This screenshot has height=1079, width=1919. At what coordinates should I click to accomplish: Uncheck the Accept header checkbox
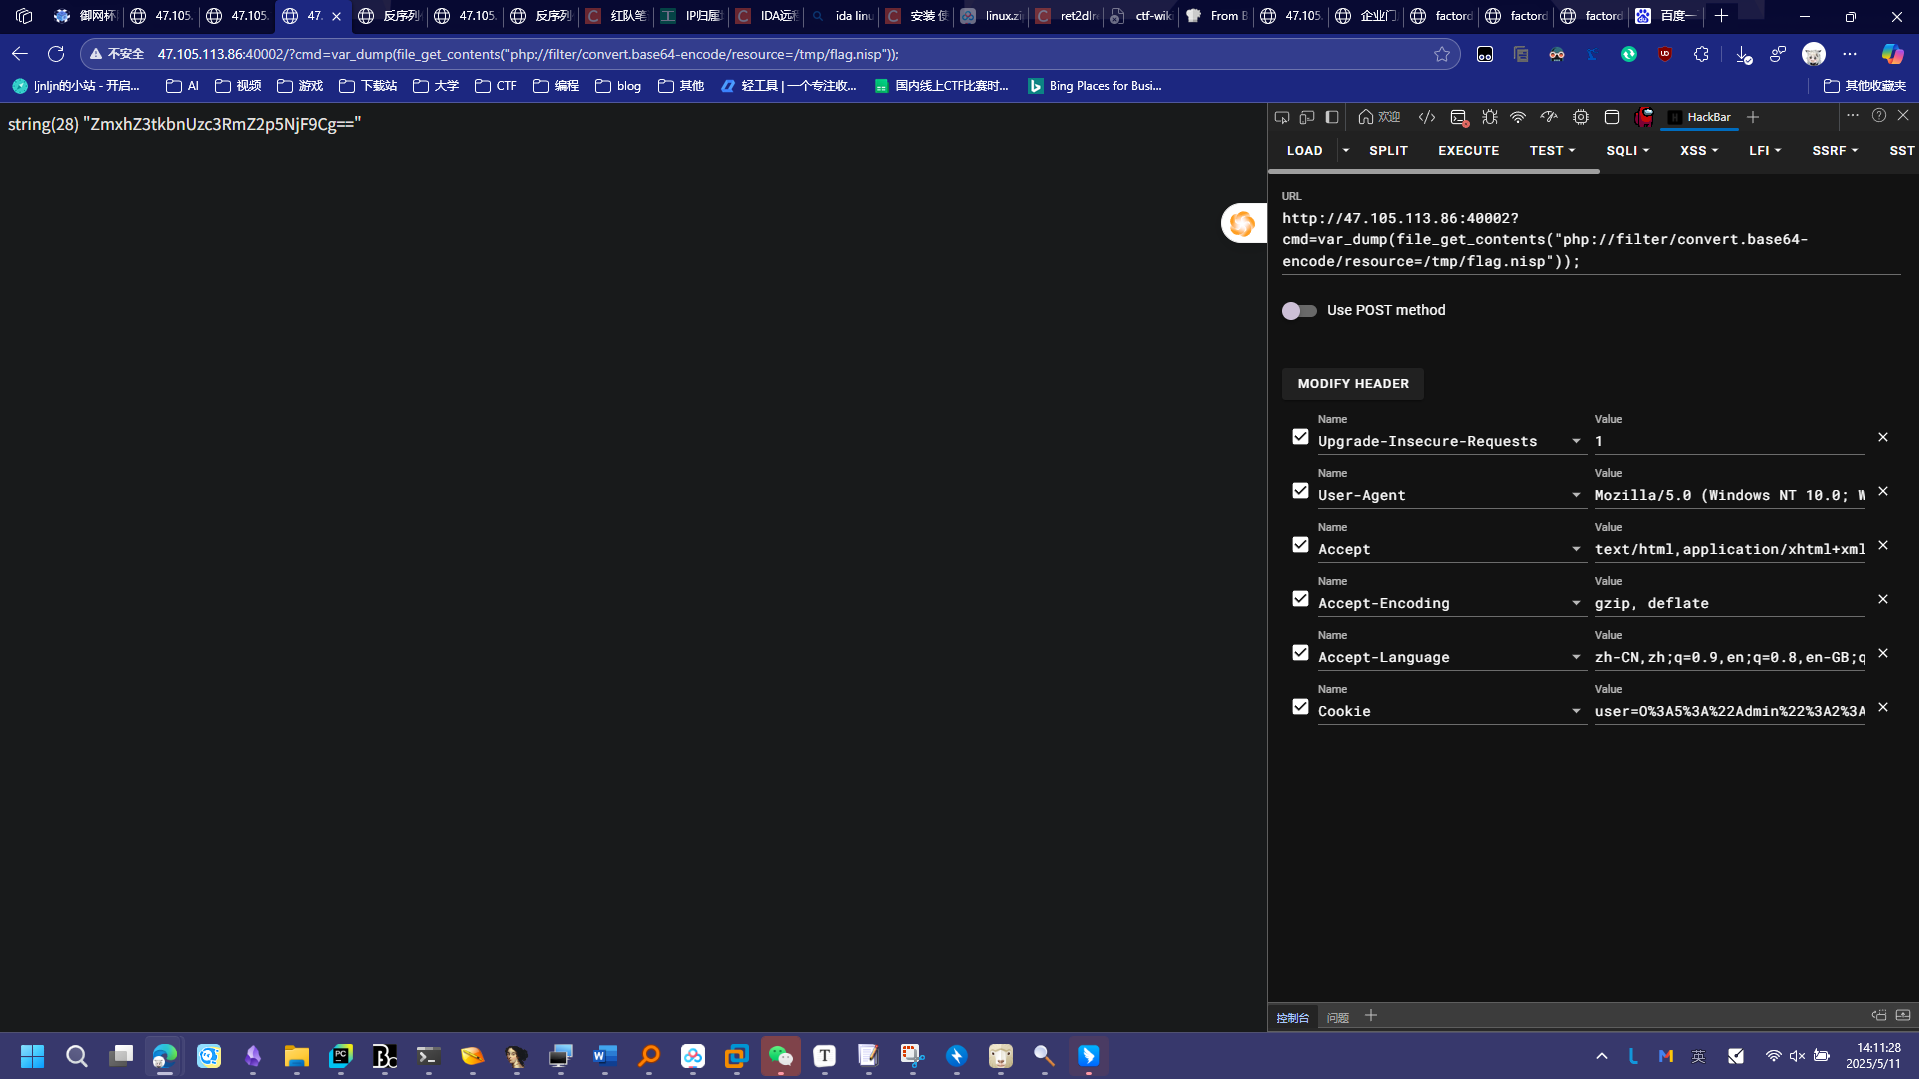[x=1300, y=545]
